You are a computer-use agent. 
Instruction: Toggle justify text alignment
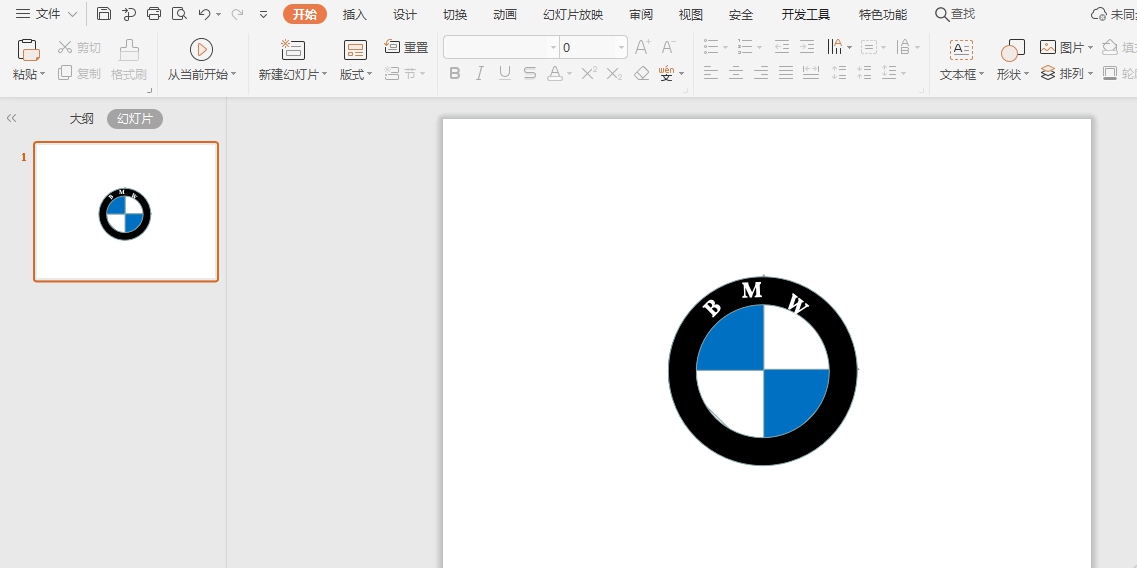click(785, 73)
